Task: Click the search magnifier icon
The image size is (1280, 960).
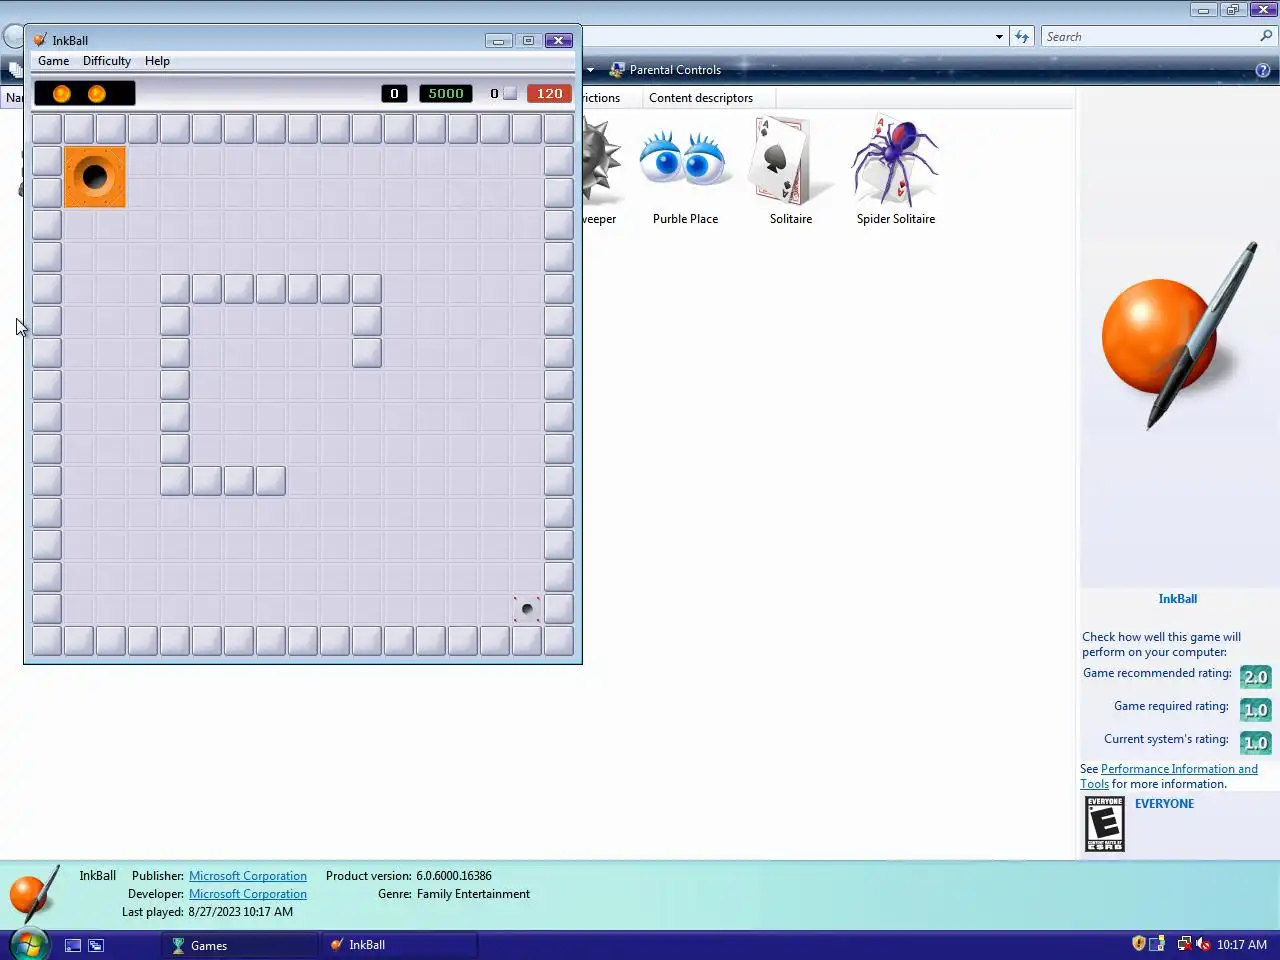Action: (1267, 36)
